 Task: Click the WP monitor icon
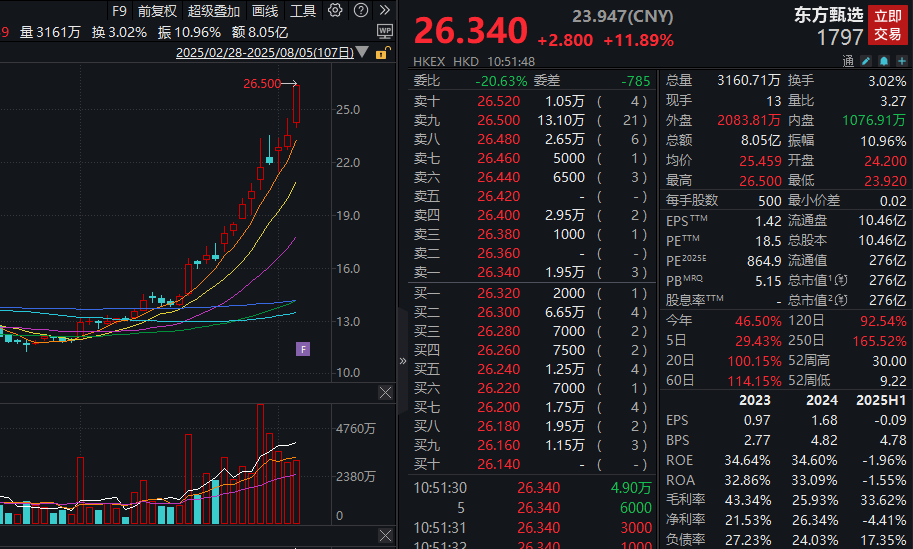(x=385, y=31)
